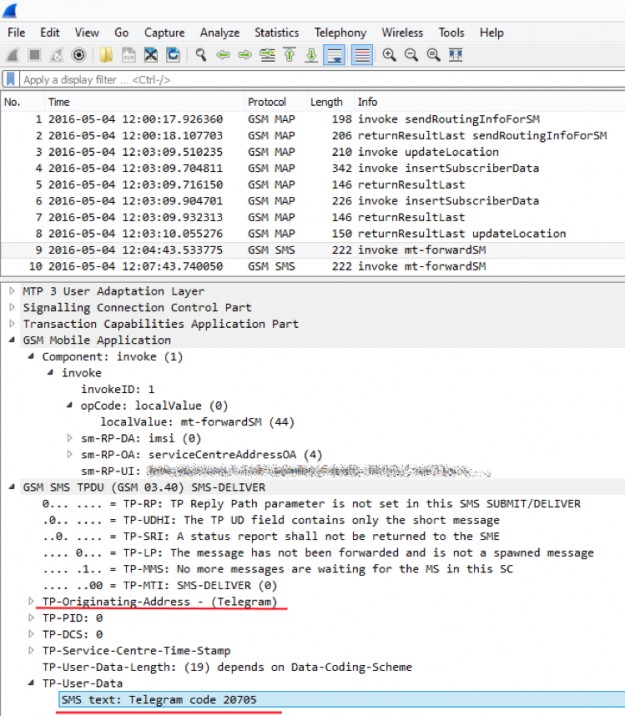
Task: Toggle auto-scroll during live capture
Action: click(335, 55)
